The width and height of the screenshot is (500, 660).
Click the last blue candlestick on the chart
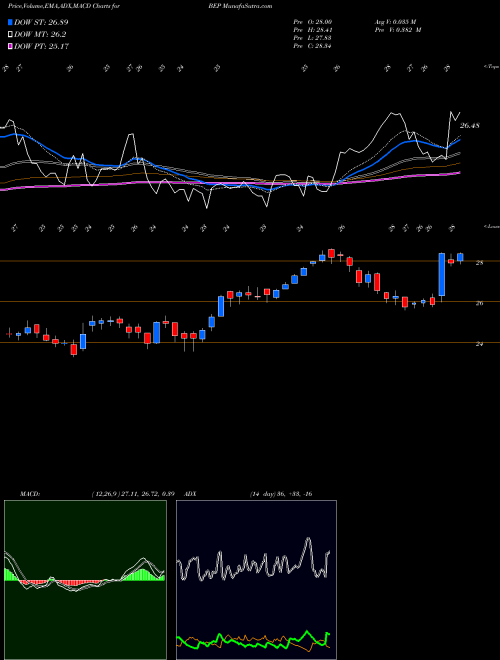pos(460,257)
